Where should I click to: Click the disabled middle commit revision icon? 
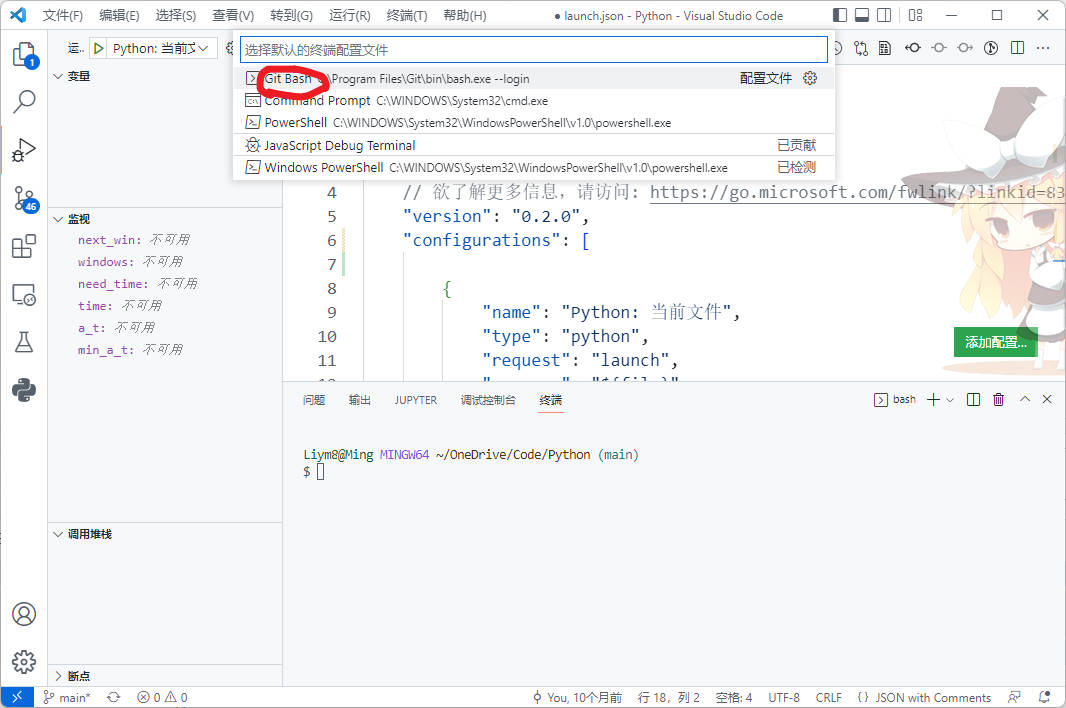point(939,48)
